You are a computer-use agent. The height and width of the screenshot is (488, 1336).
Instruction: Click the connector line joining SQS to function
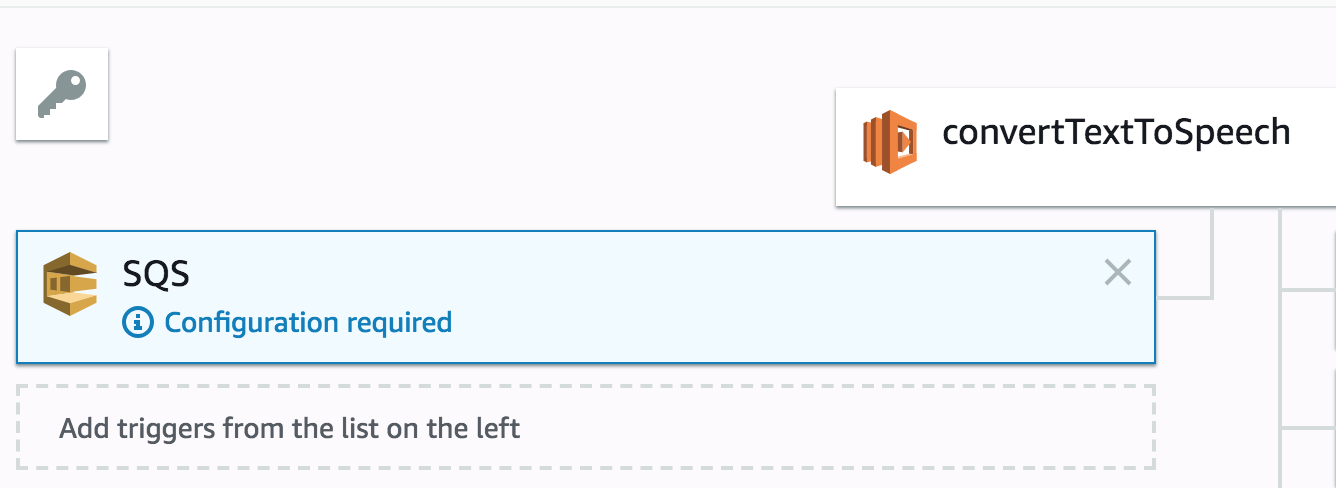point(1186,297)
